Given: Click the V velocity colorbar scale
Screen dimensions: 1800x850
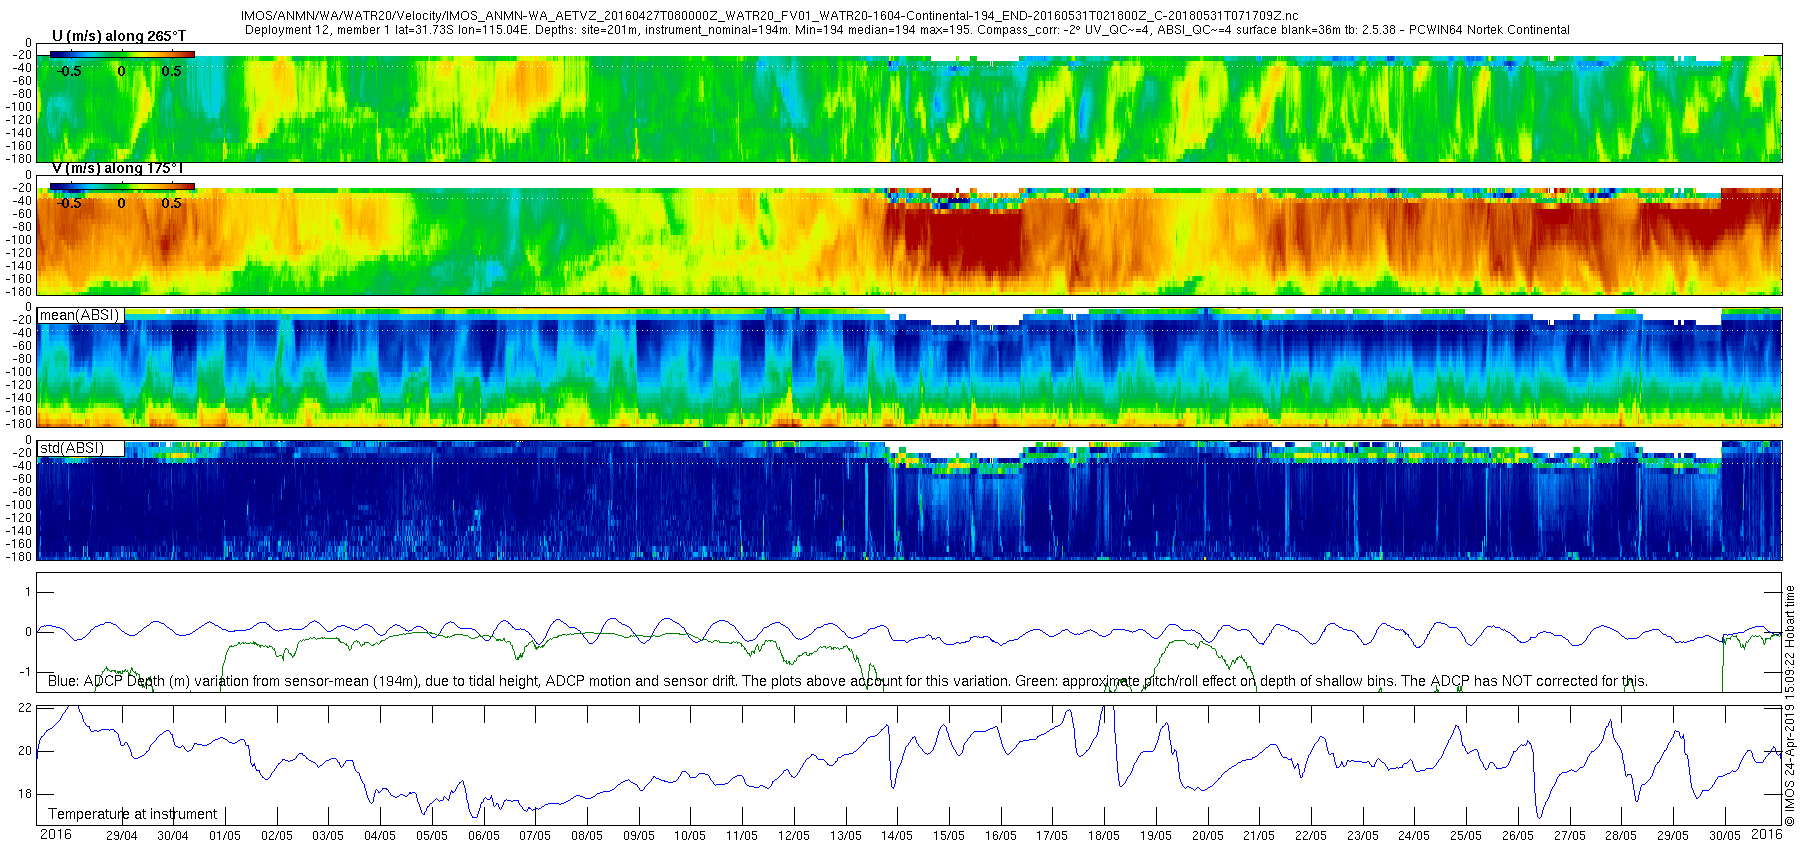Looking at the screenshot, I should [x=122, y=186].
